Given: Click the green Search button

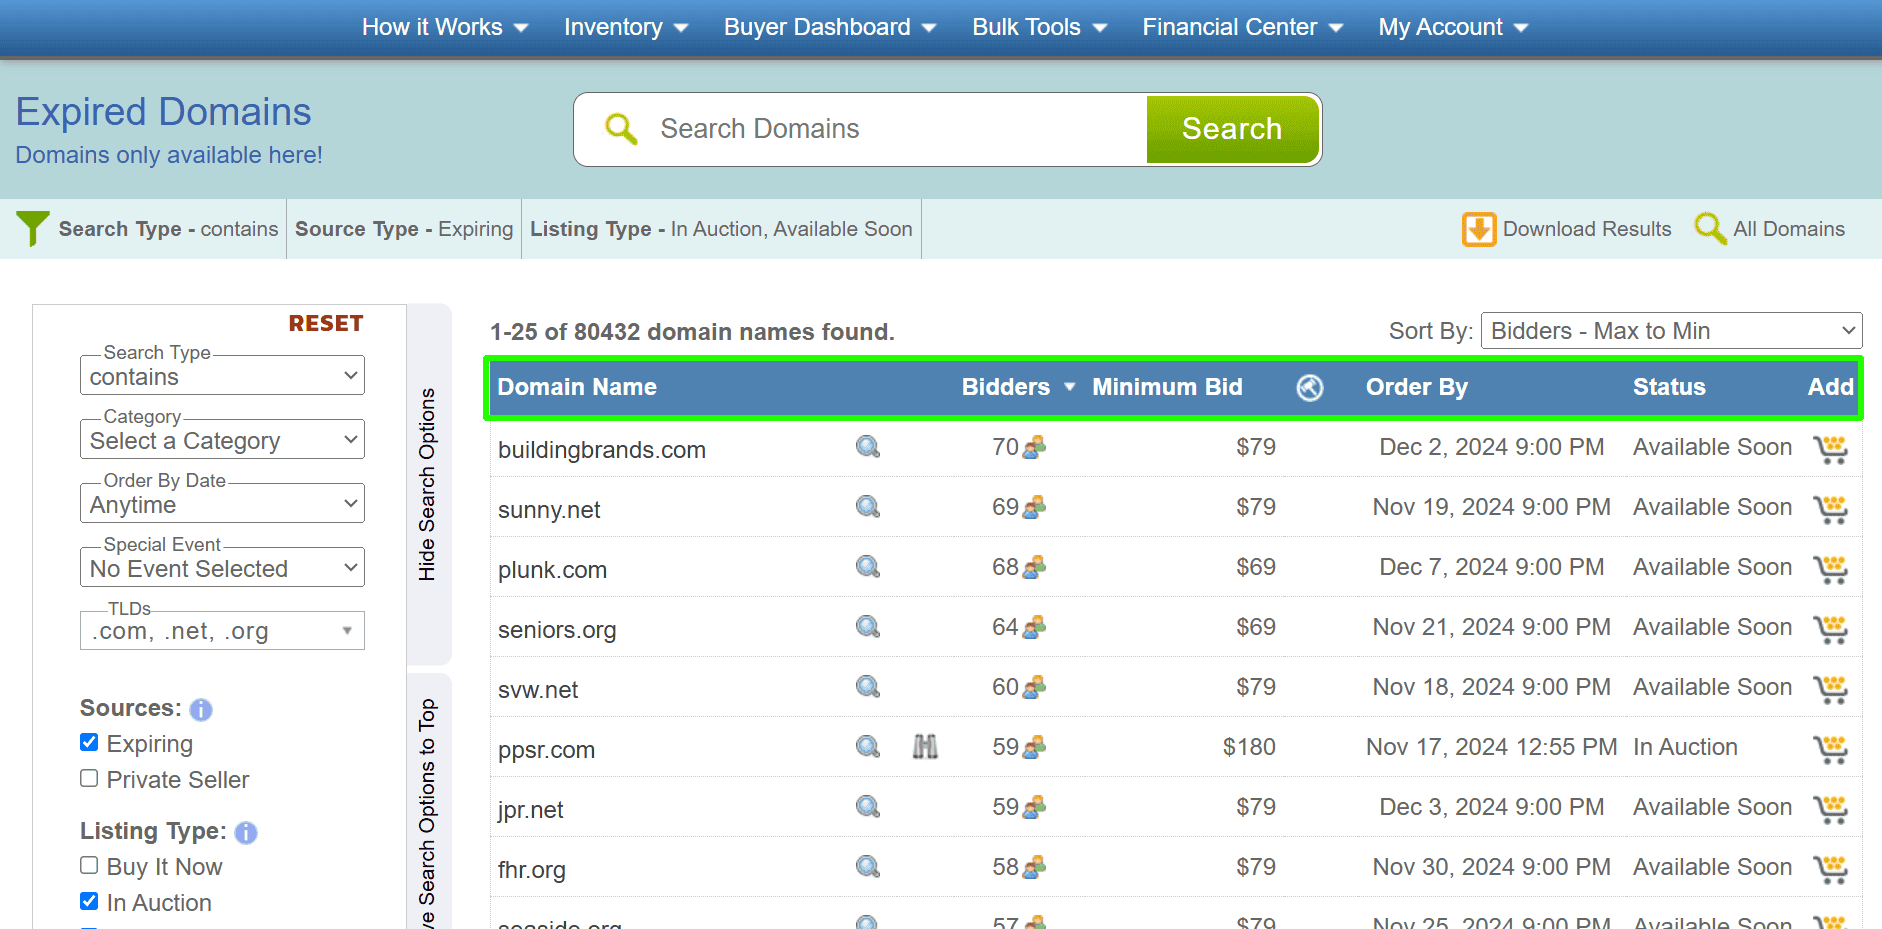Looking at the screenshot, I should tap(1232, 129).
